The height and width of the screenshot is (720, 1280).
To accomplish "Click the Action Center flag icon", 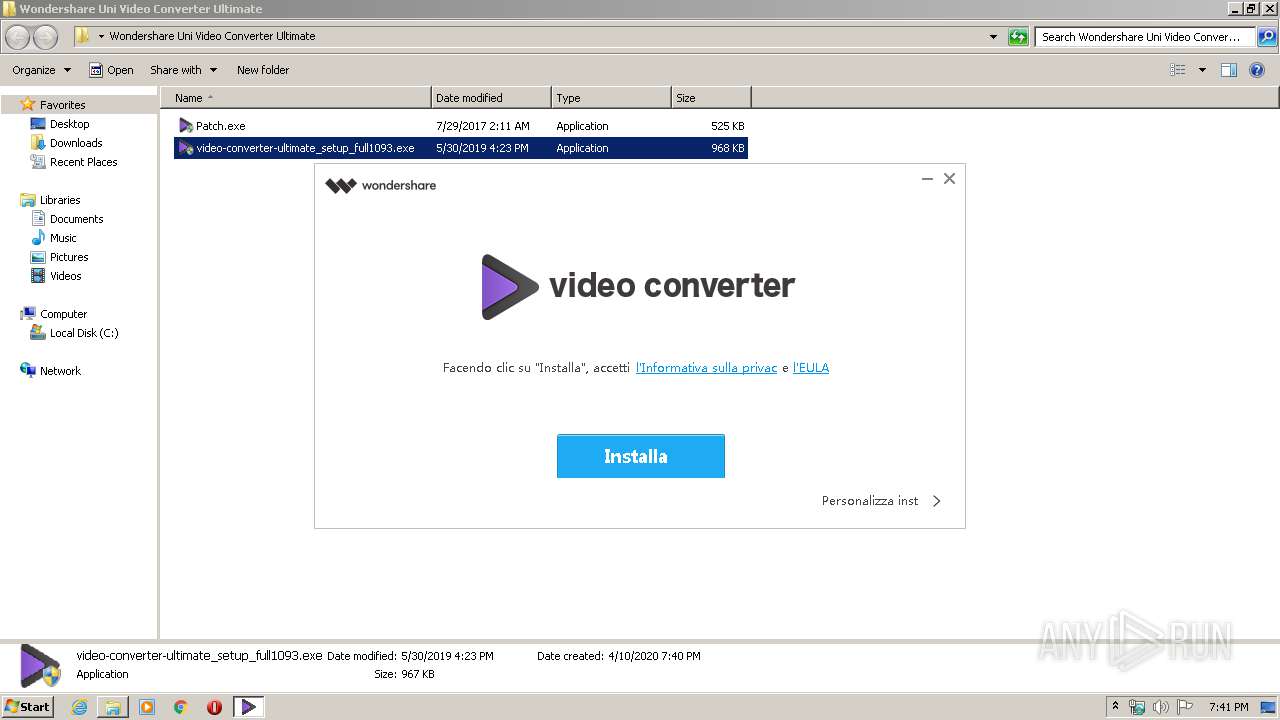I will (x=1184, y=707).
